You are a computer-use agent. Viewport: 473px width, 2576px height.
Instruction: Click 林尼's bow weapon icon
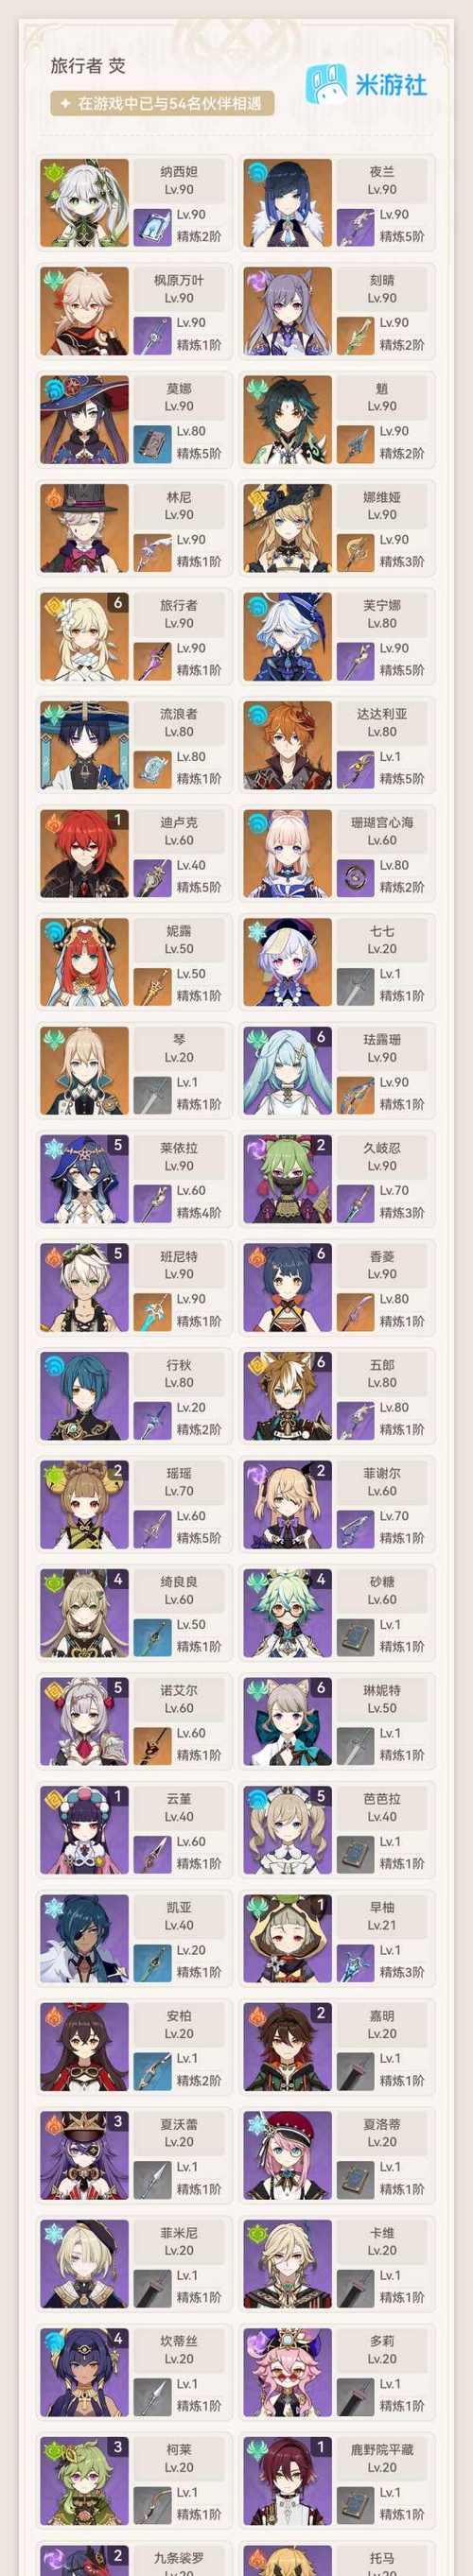pos(151,552)
